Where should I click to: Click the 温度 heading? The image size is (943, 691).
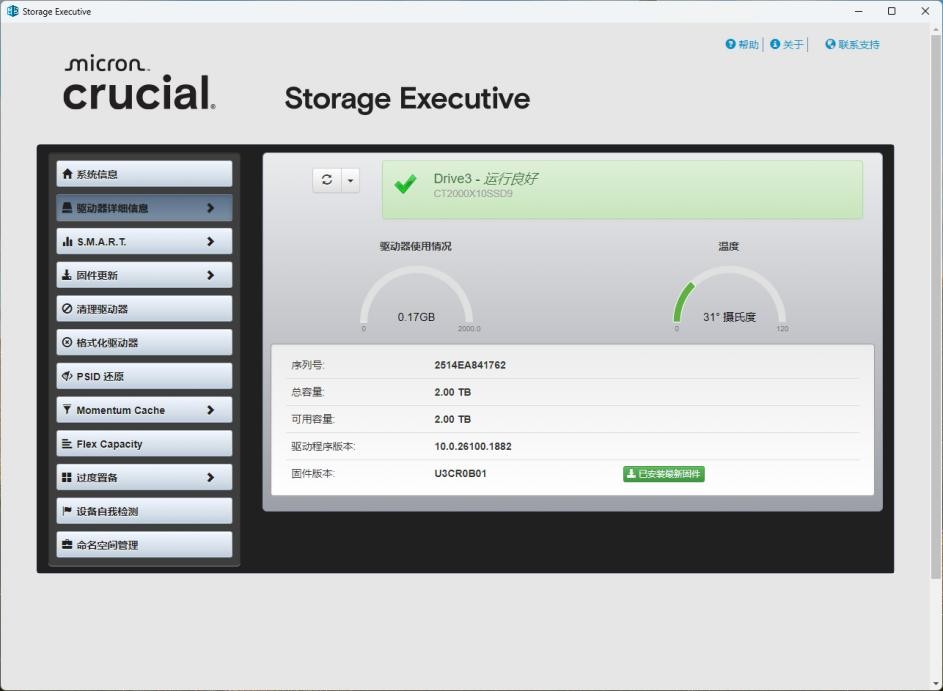pyautogui.click(x=728, y=246)
